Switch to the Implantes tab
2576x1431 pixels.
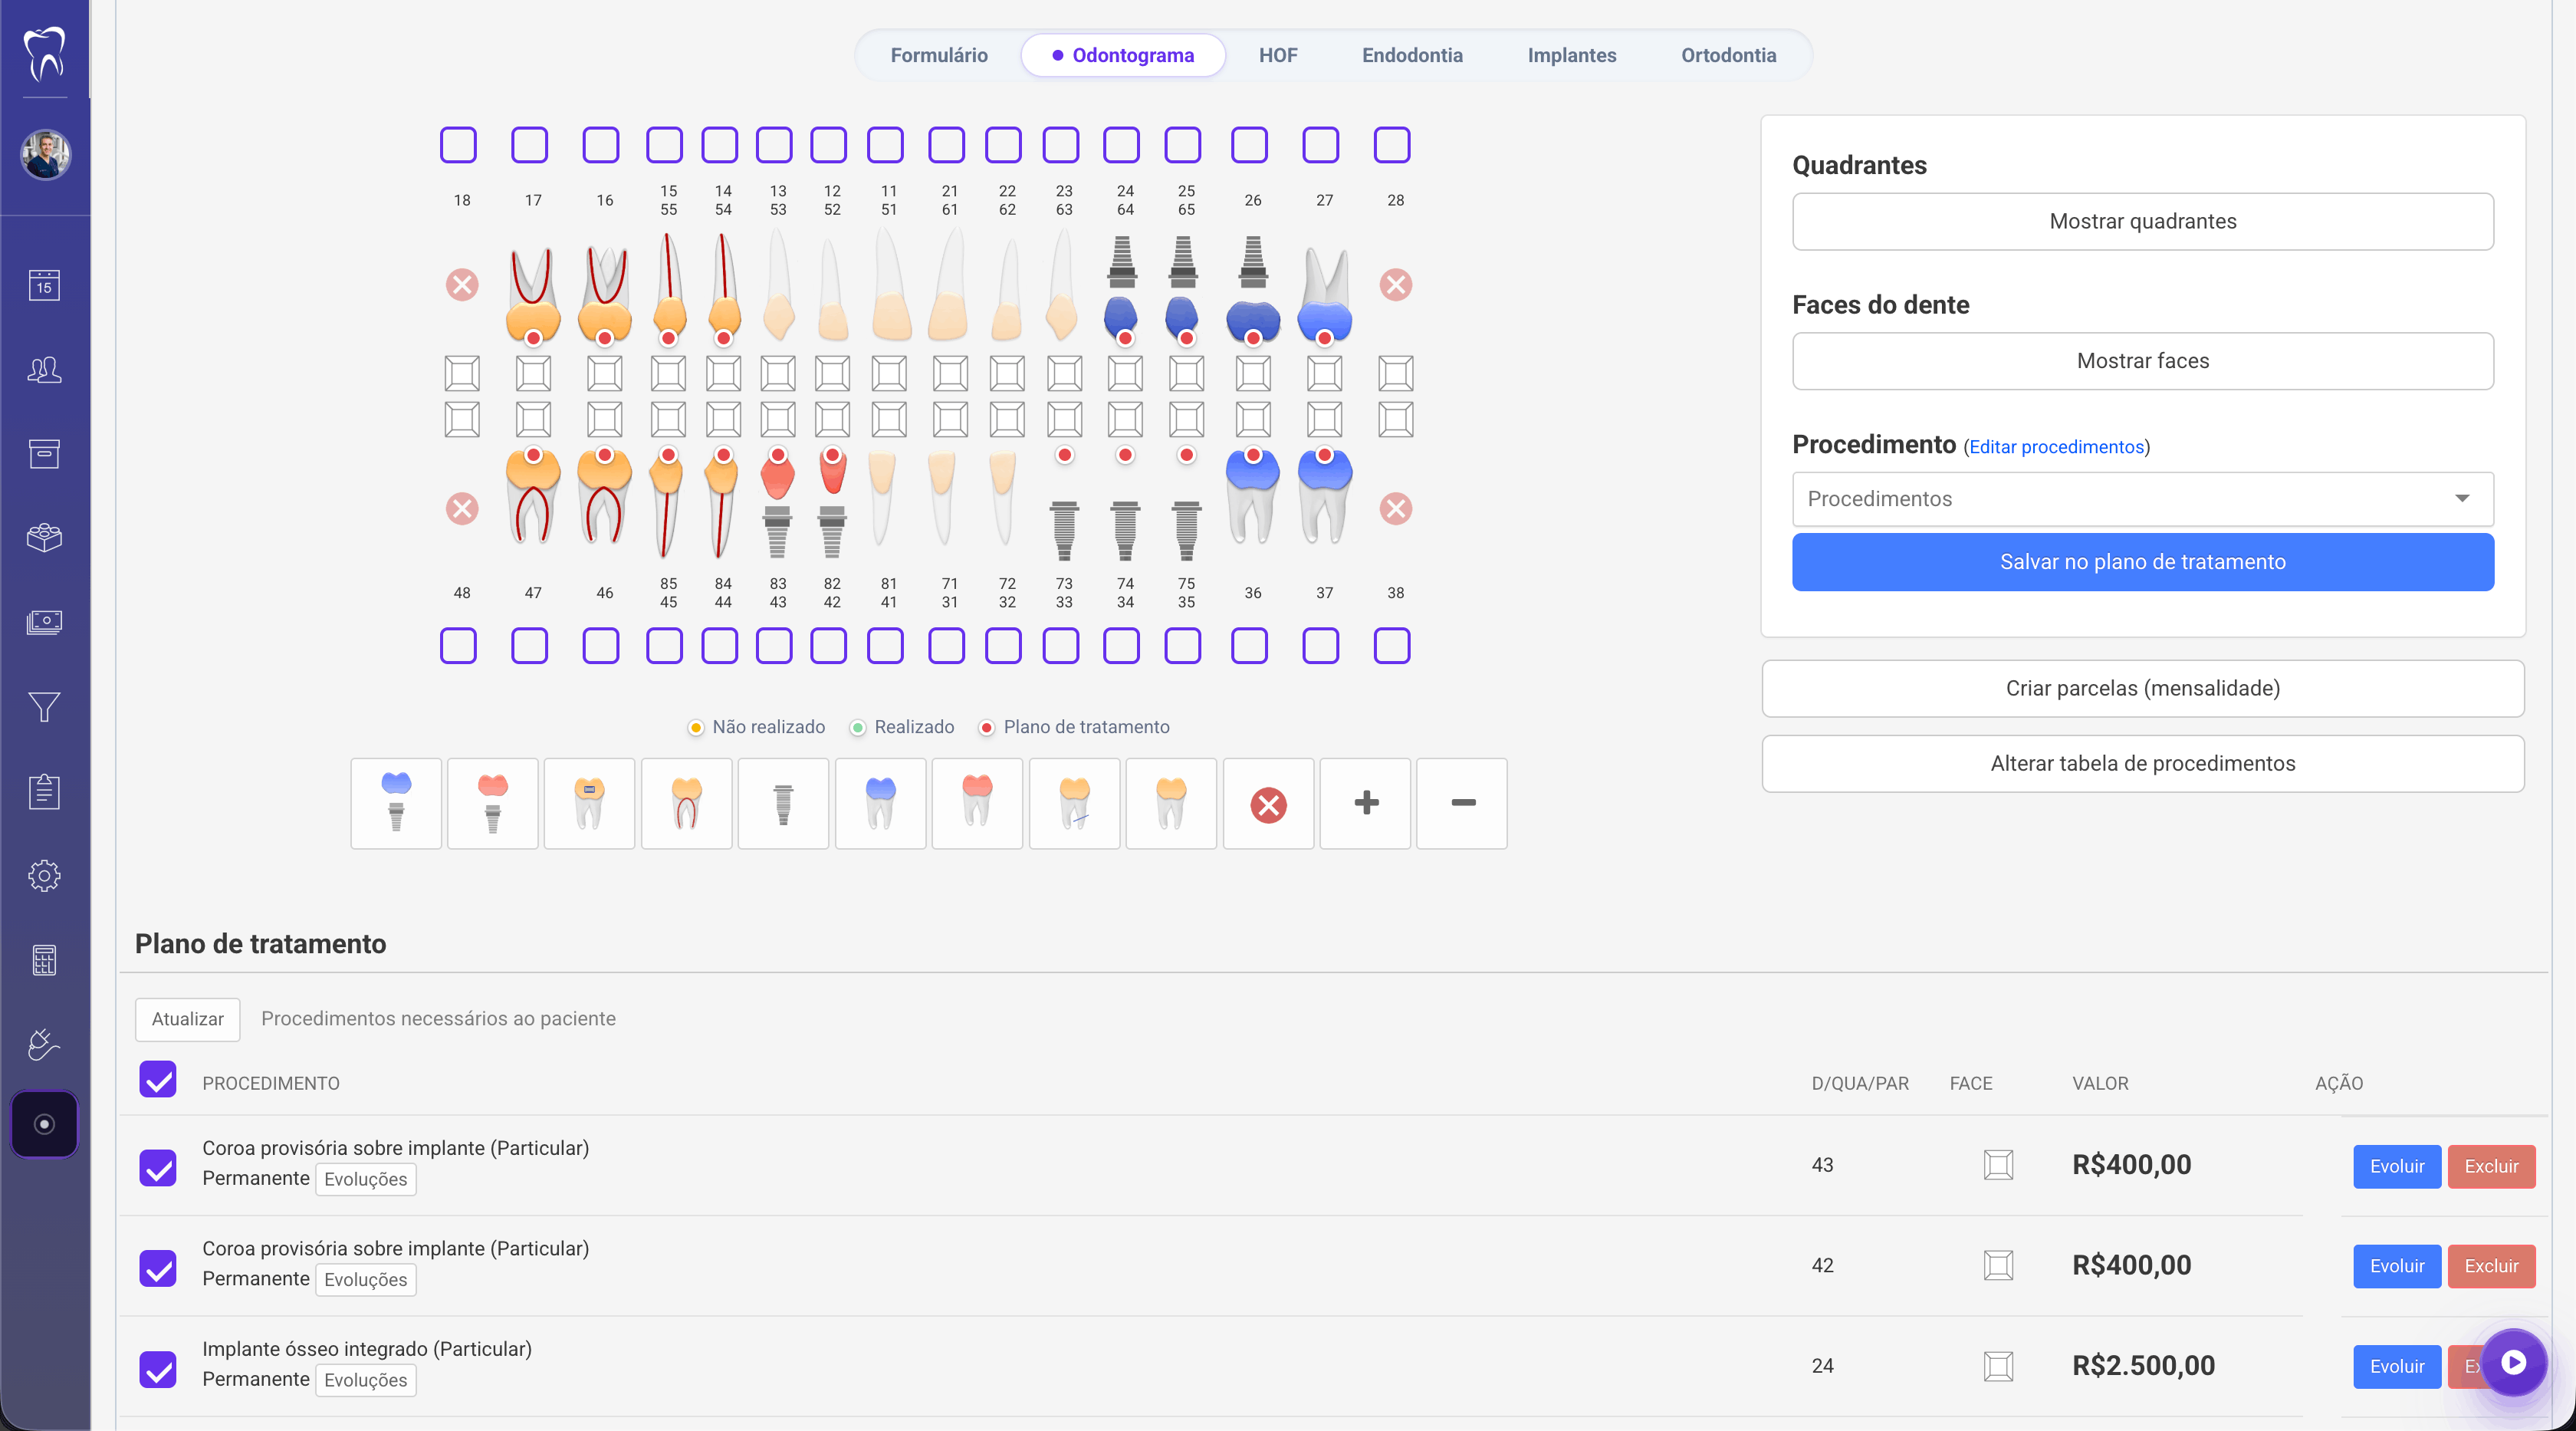[x=1571, y=55]
